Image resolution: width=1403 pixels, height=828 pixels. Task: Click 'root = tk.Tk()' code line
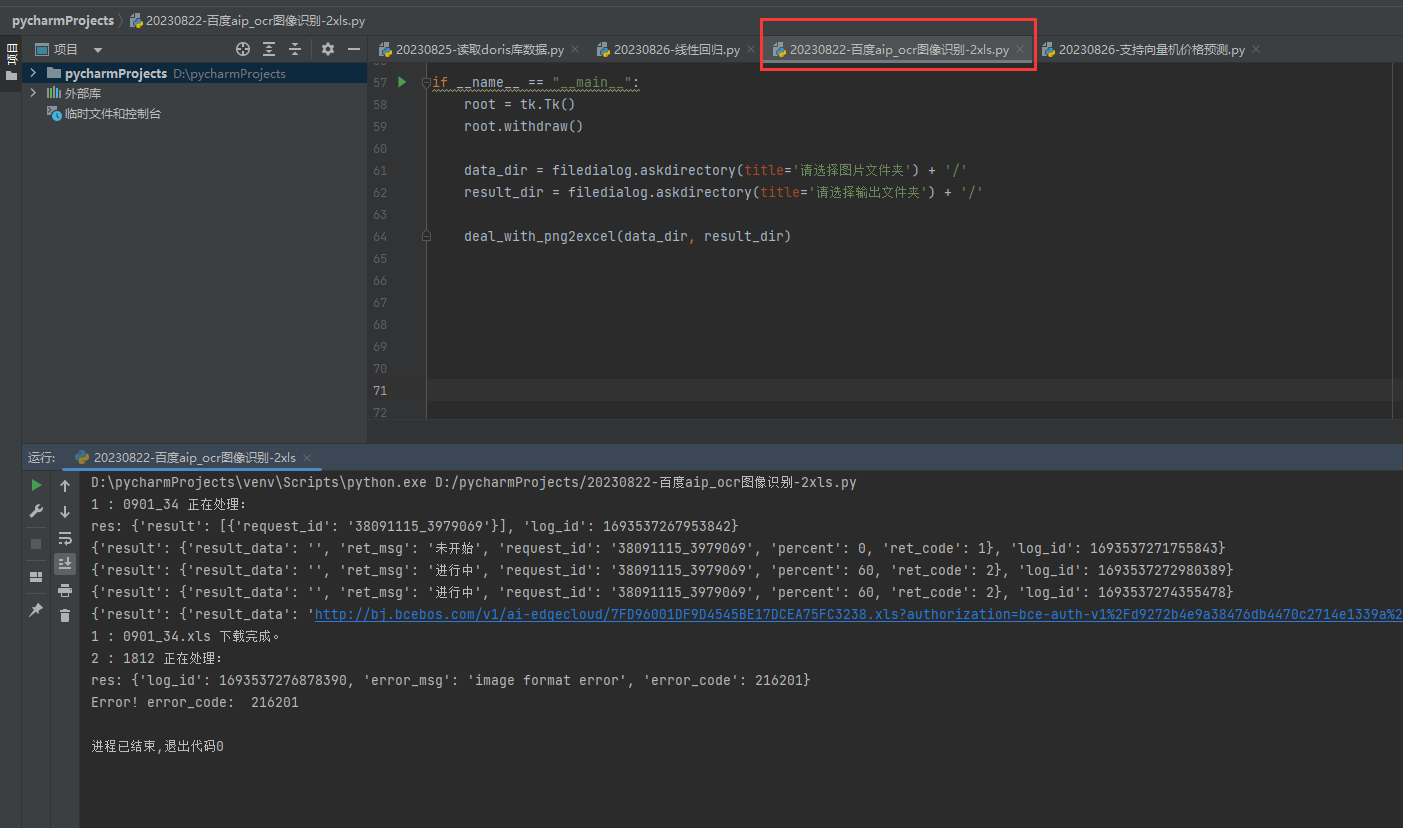point(520,104)
